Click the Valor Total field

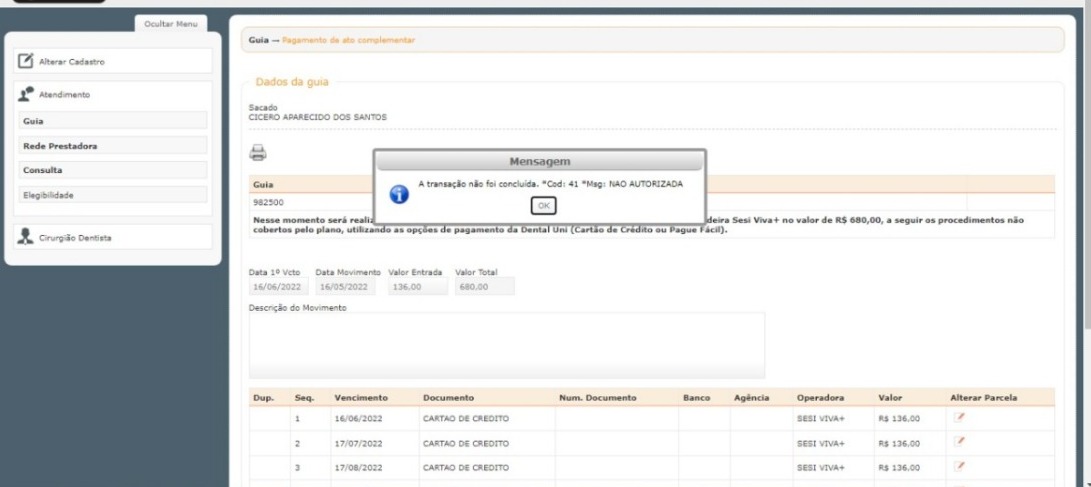point(484,287)
